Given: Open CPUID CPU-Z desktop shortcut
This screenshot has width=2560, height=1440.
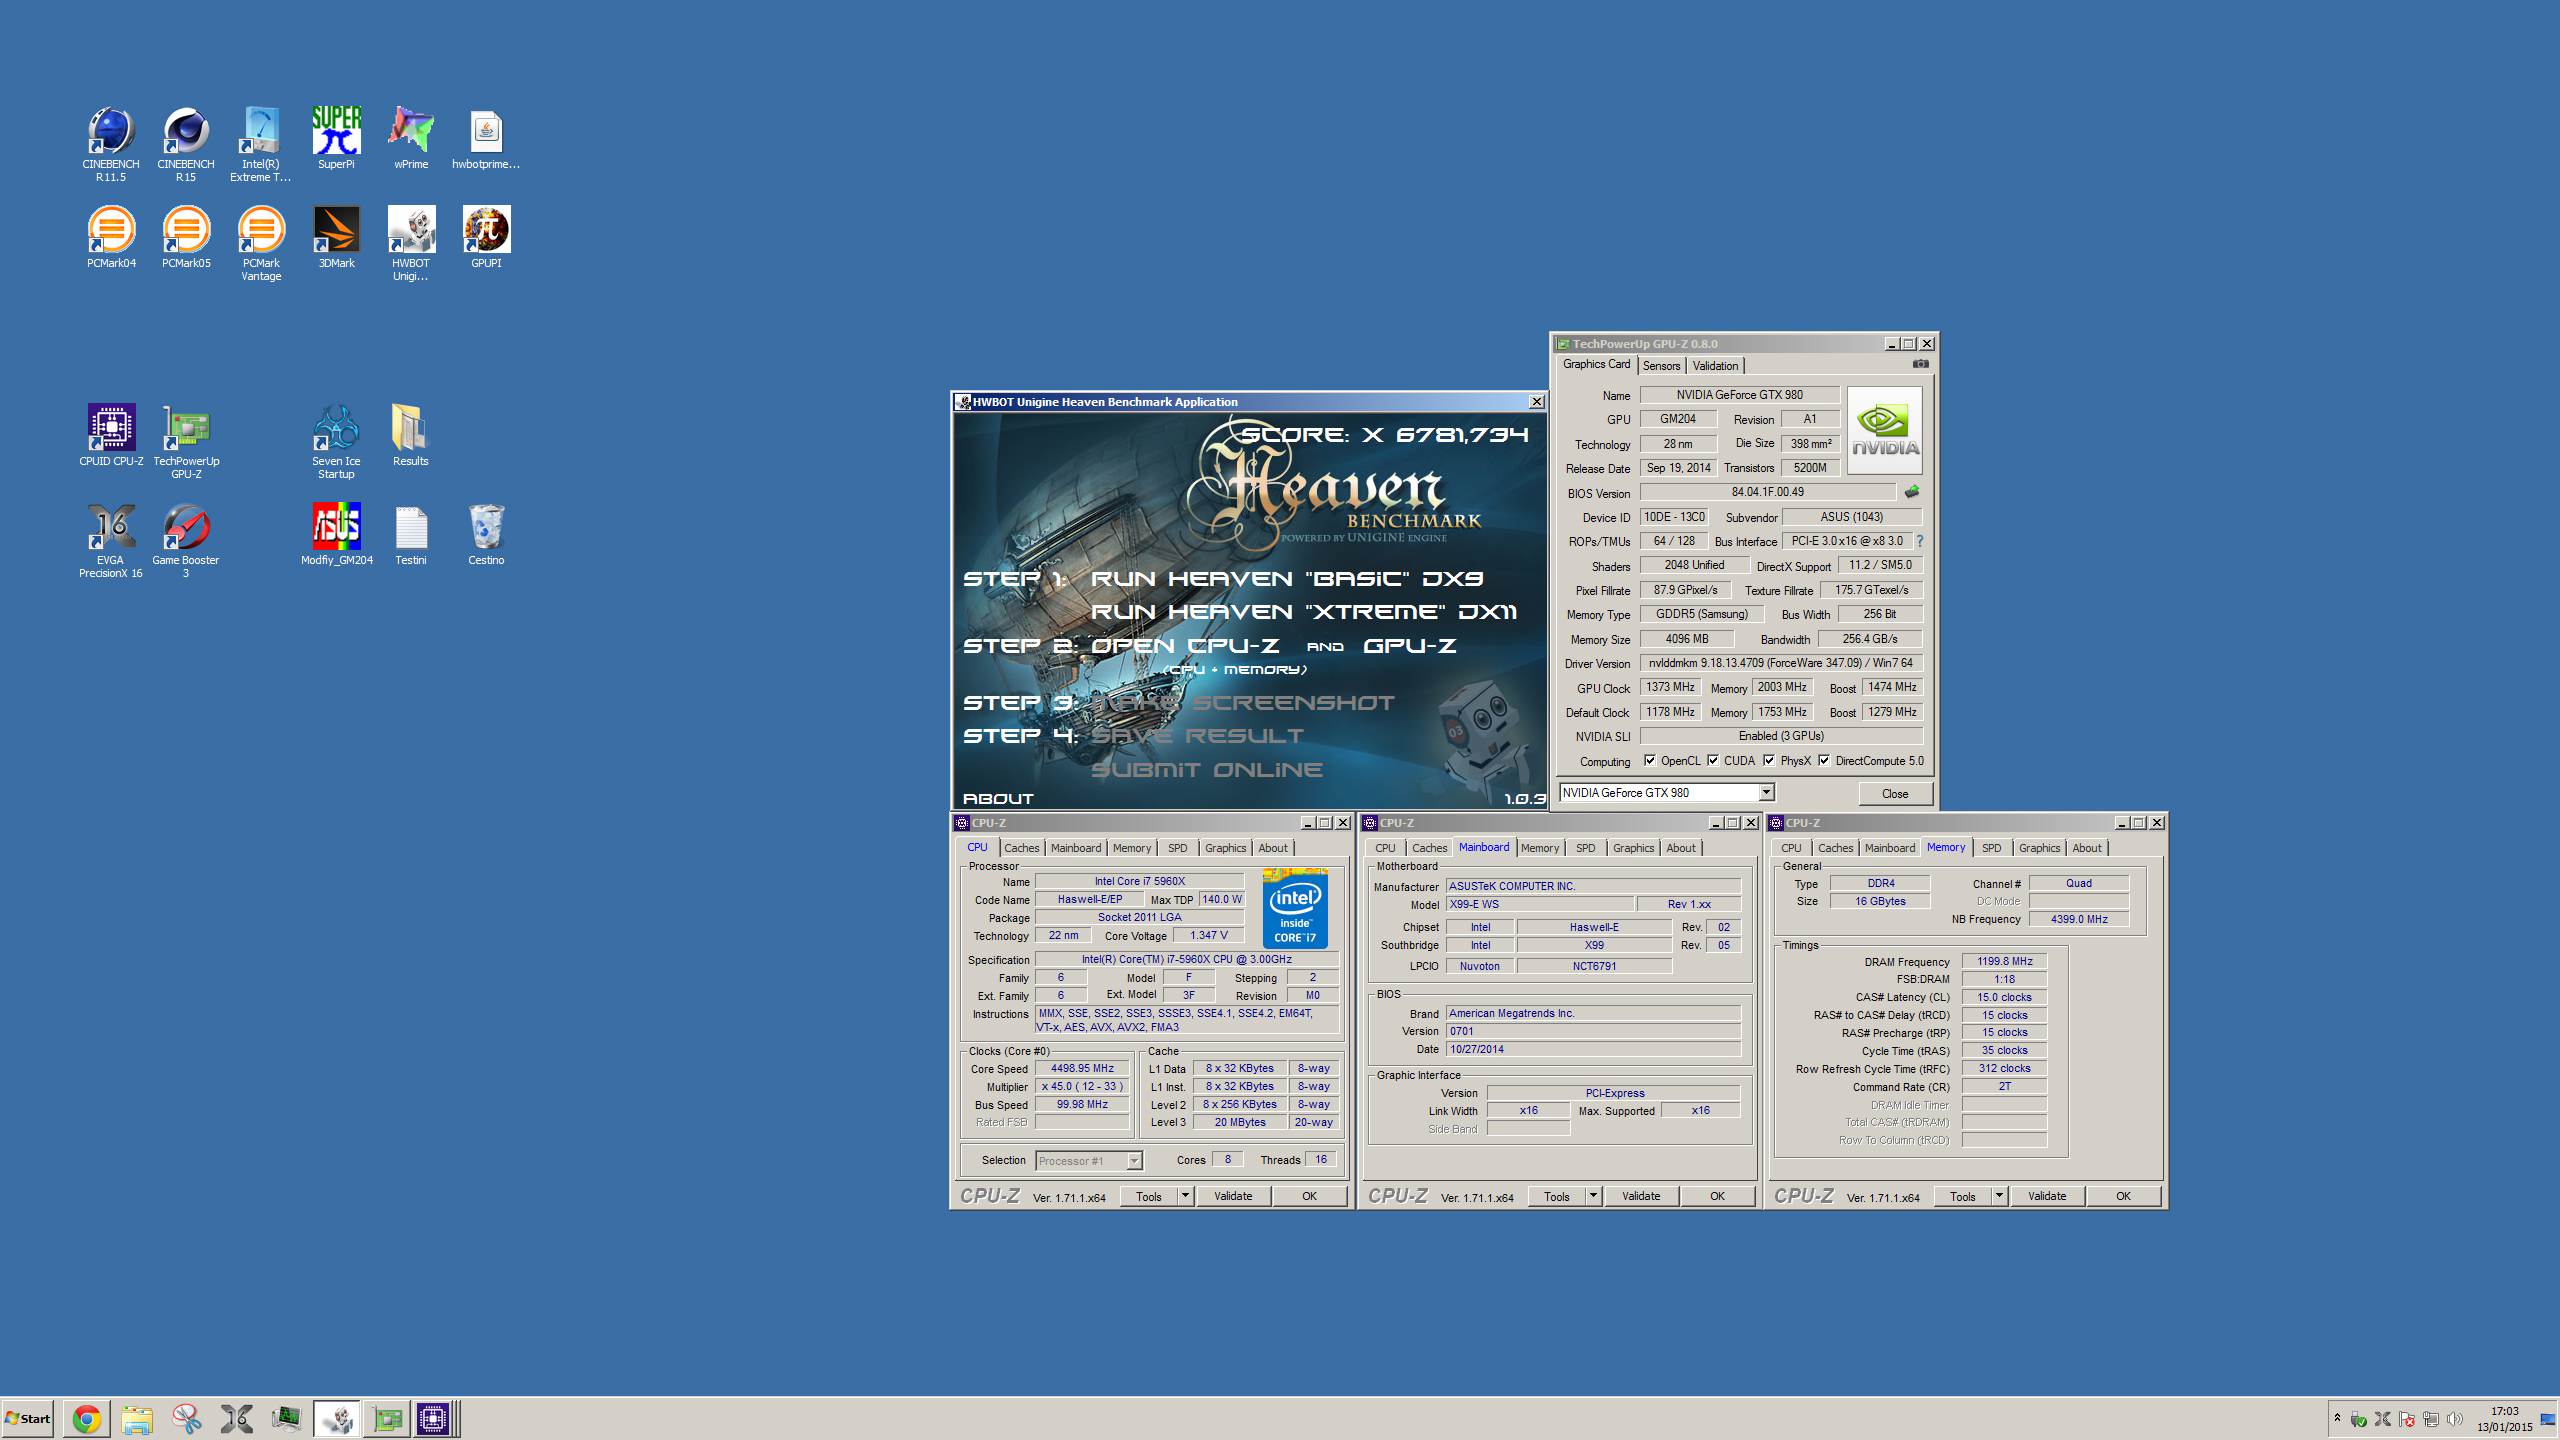Looking at the screenshot, I should (x=111, y=435).
